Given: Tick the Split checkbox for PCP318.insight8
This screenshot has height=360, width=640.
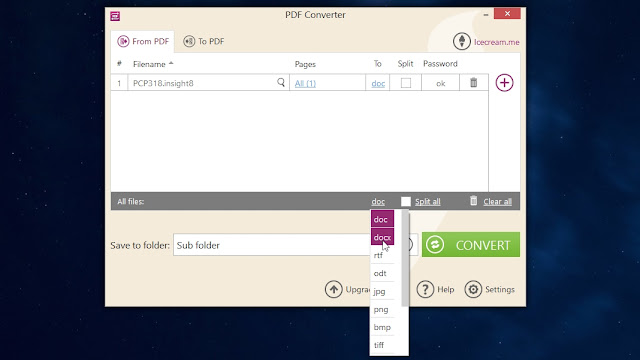Looking at the screenshot, I should coord(406,83).
